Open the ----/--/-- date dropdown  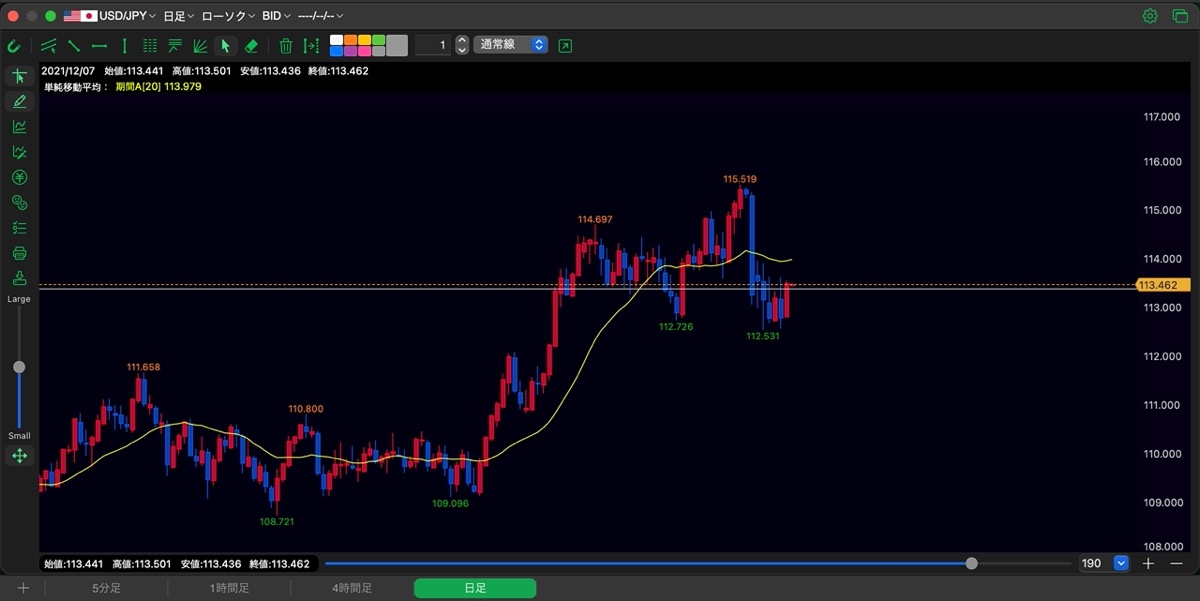(320, 16)
